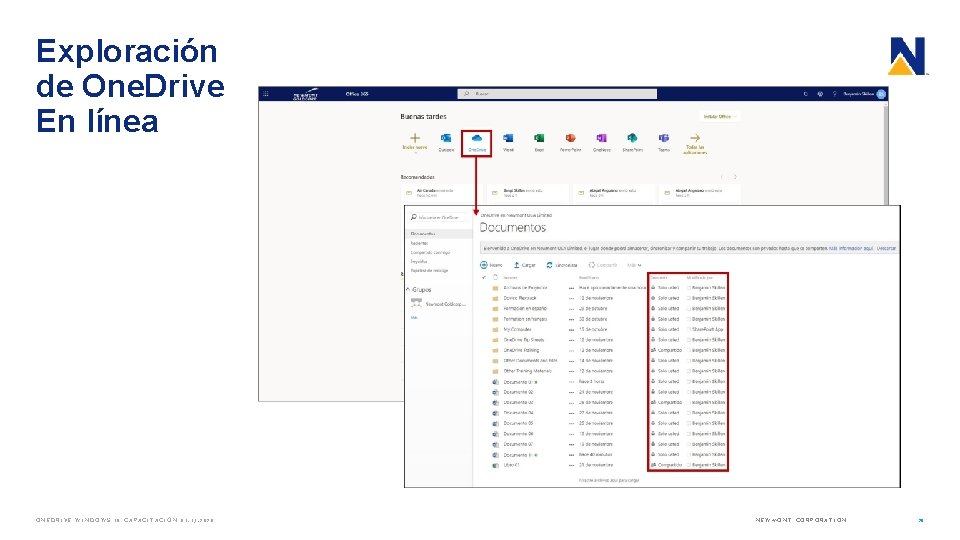Toggle the select-all checkmark in list header
The width and height of the screenshot is (960, 540).
pyautogui.click(x=484, y=277)
